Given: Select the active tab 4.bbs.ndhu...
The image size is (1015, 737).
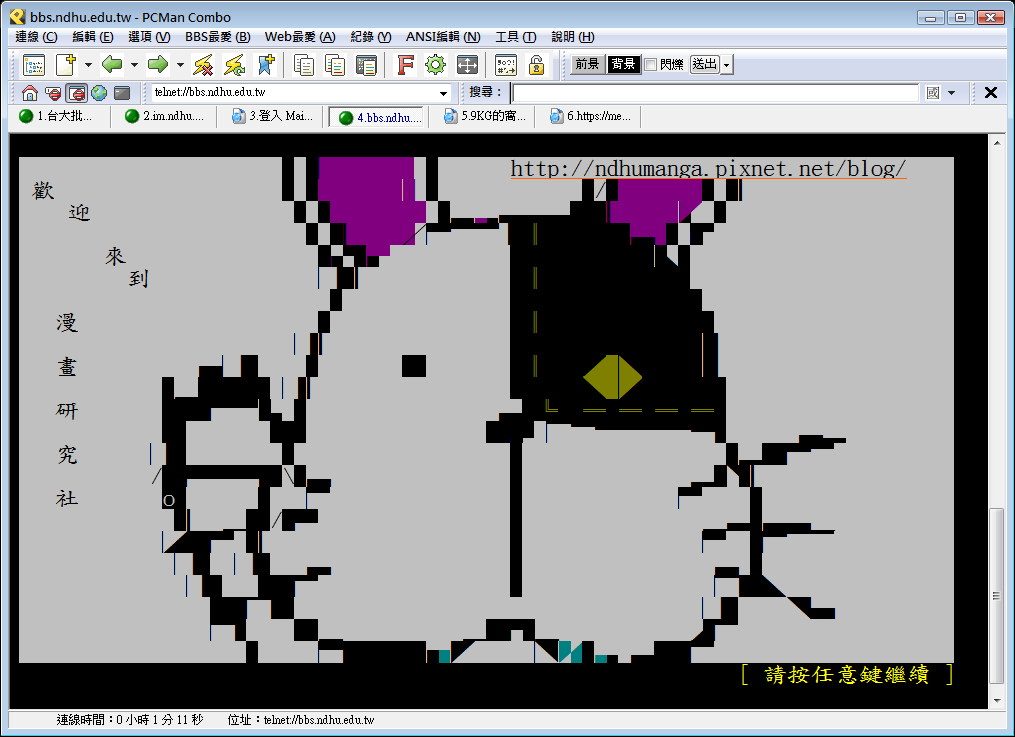Looking at the screenshot, I should (377, 117).
